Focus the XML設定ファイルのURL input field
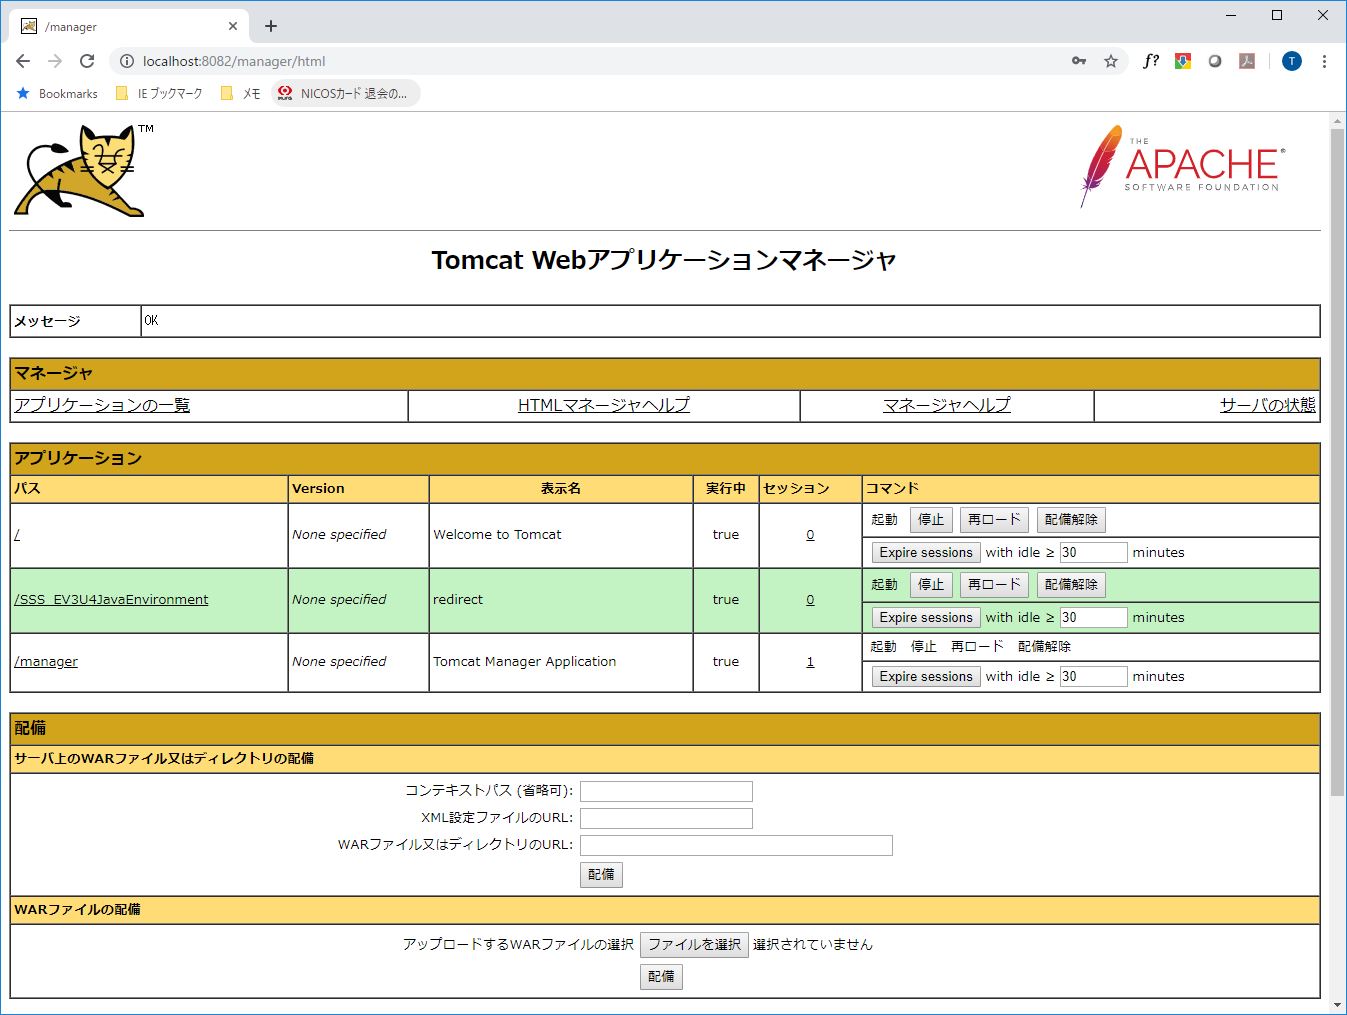The width and height of the screenshot is (1347, 1015). tap(666, 819)
